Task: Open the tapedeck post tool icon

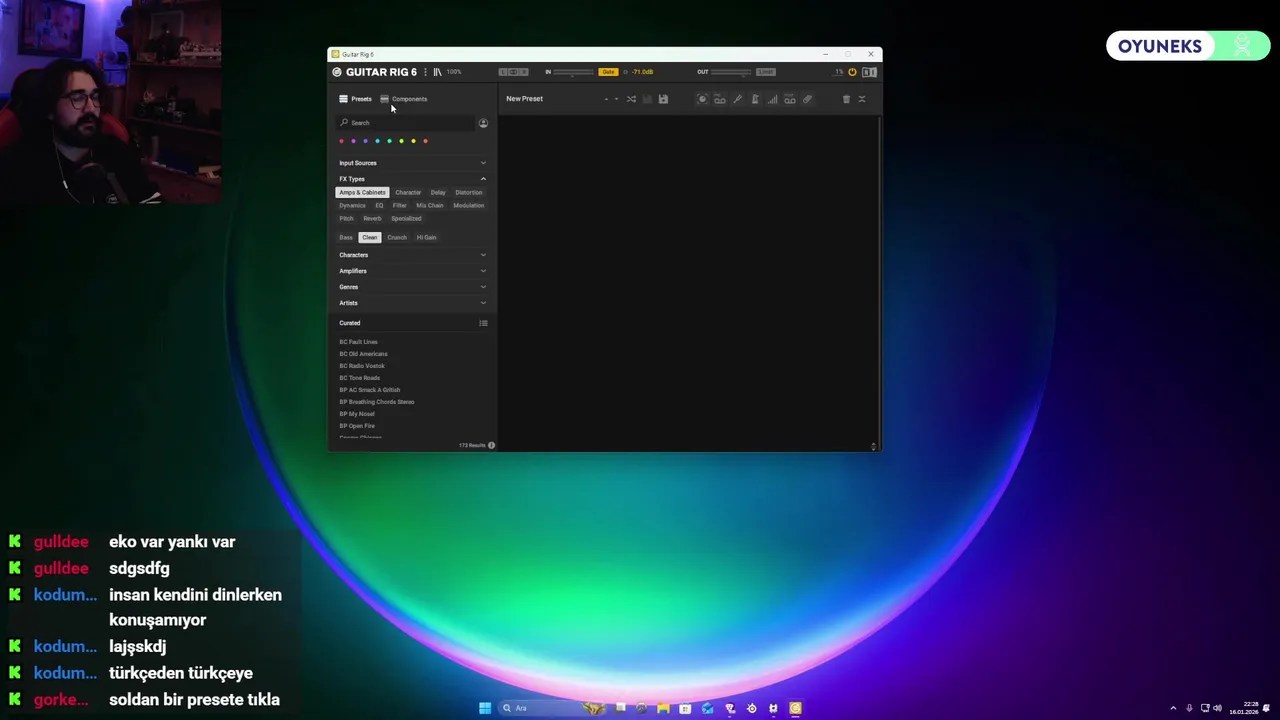Action: coord(790,99)
